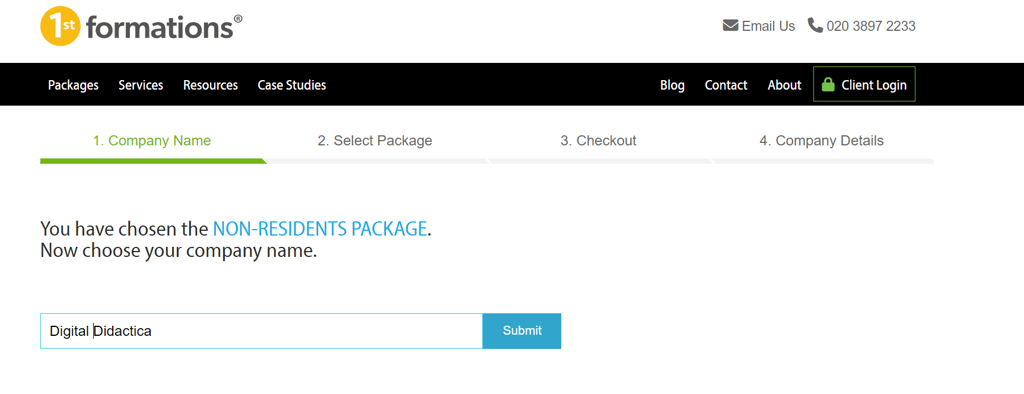Click inside the company name field
The width and height of the screenshot is (1024, 394).
coord(261,331)
